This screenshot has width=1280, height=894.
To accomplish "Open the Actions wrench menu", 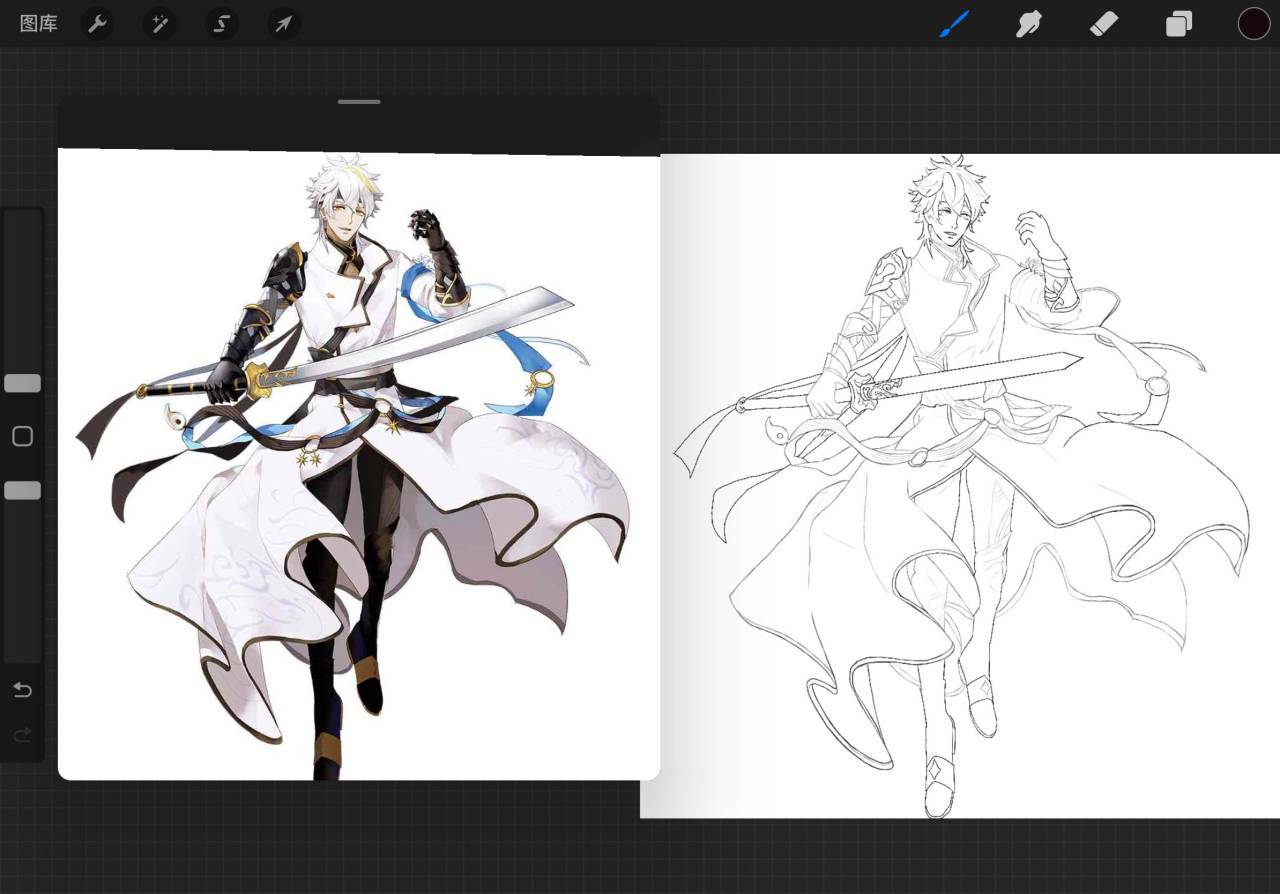I will (97, 23).
